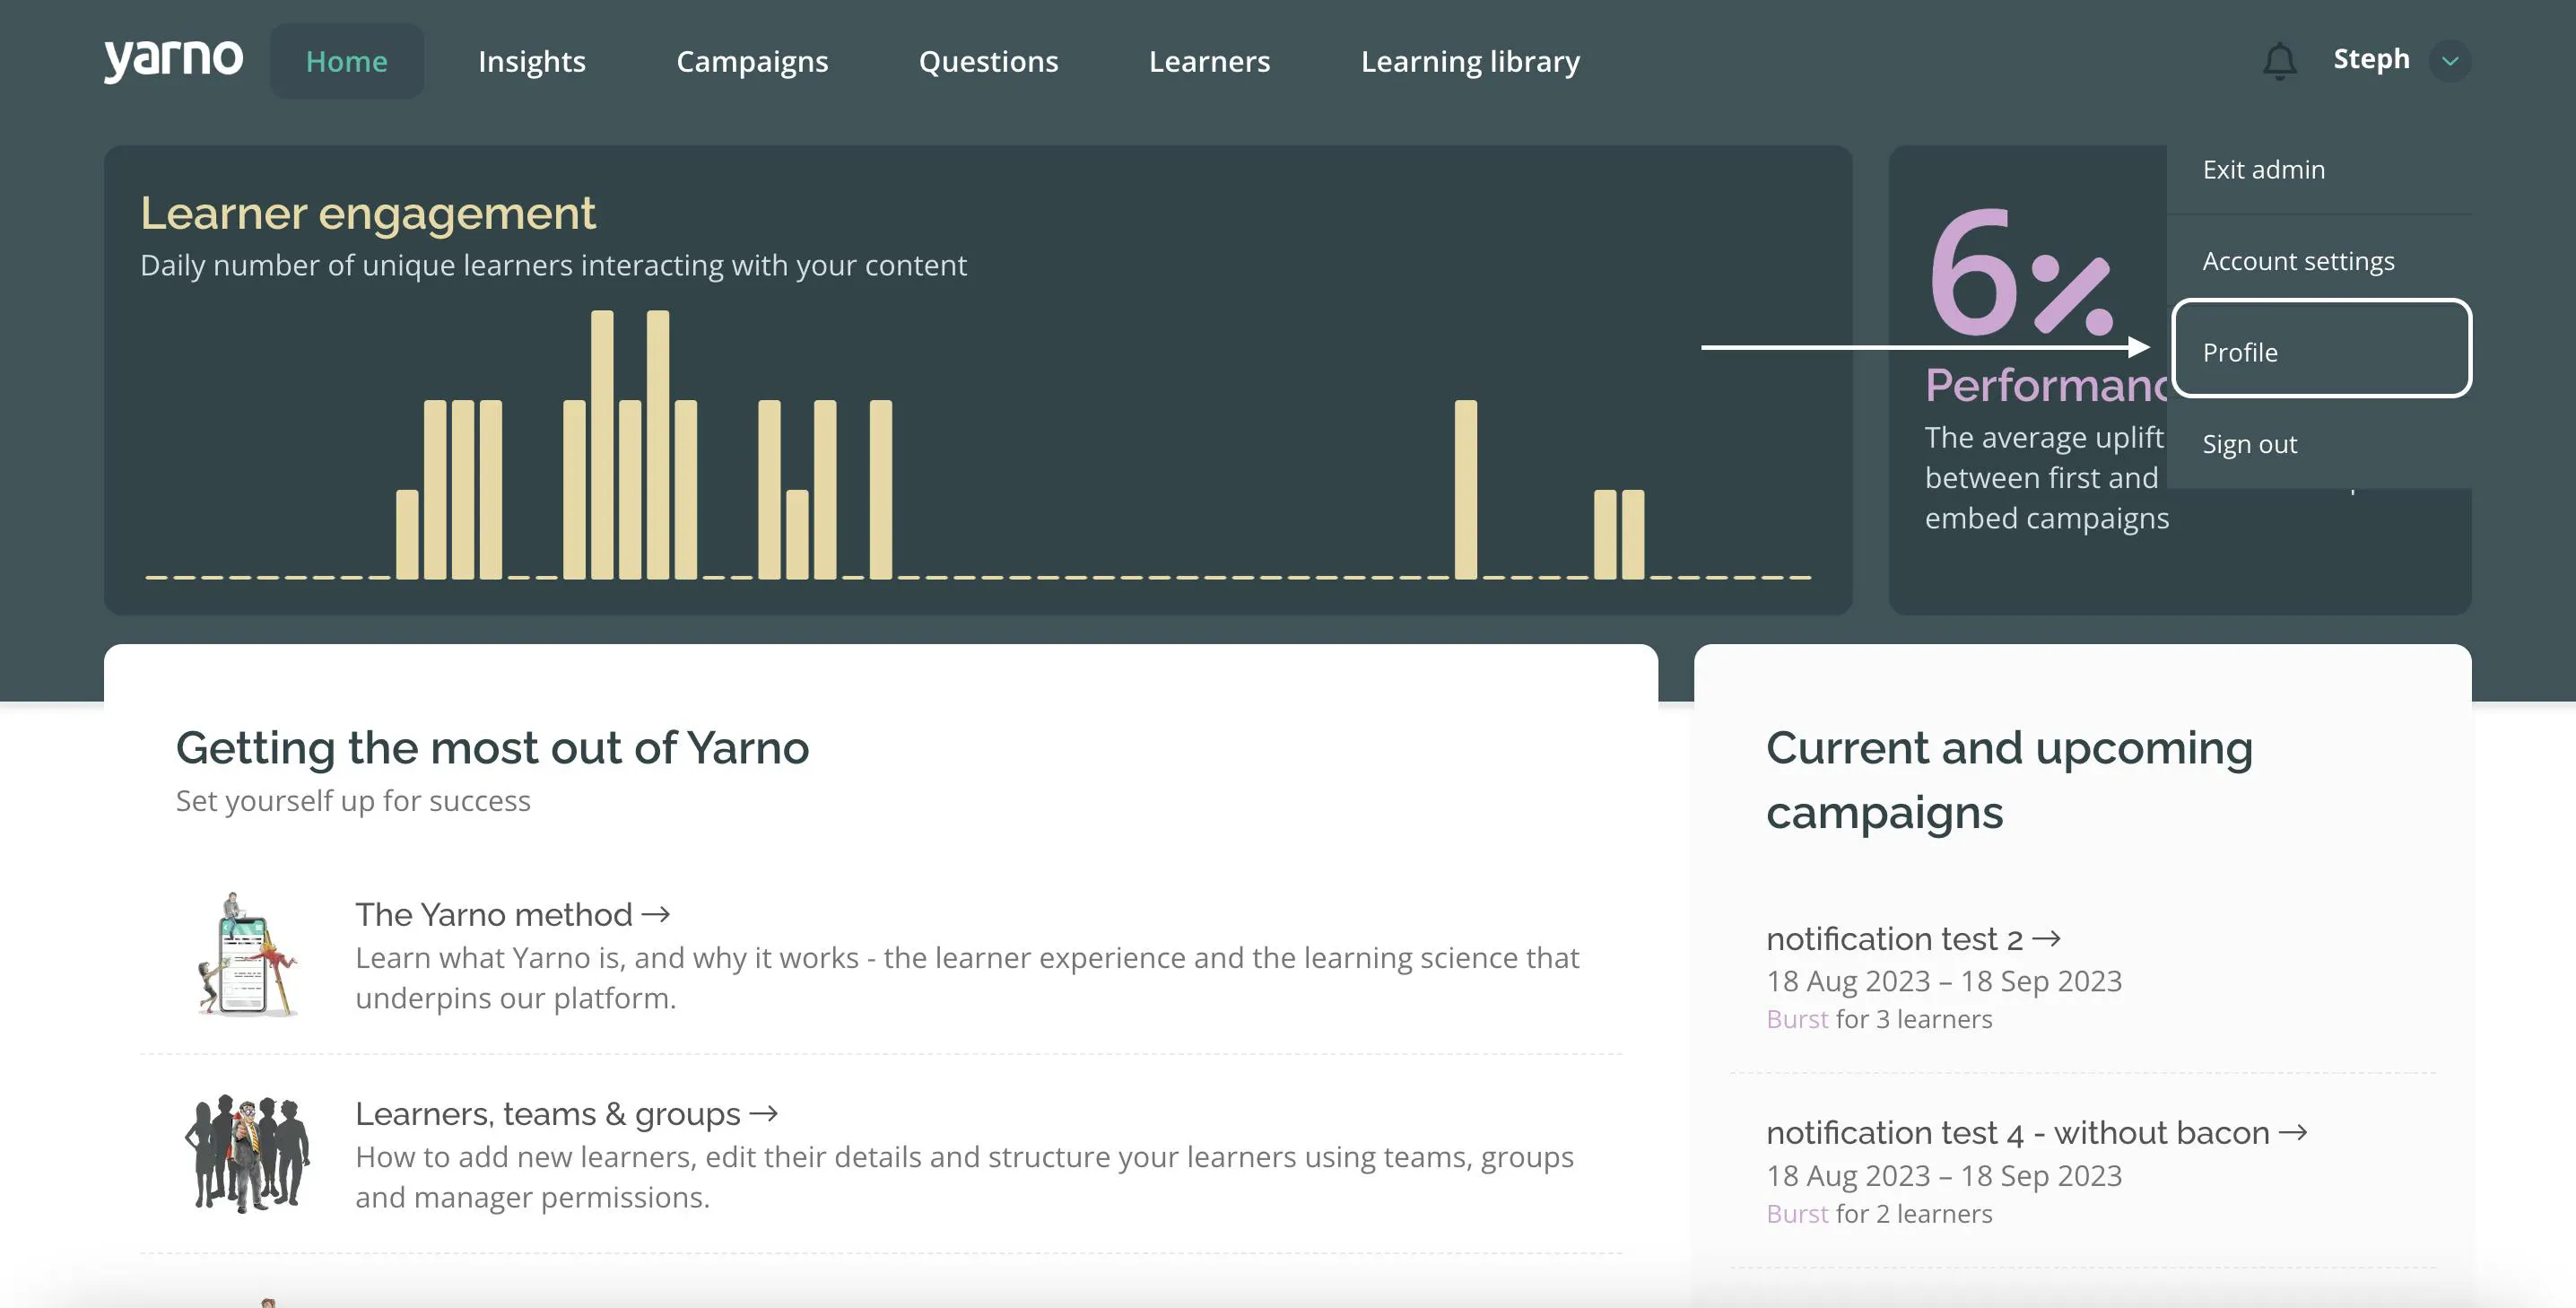Click Burst for 2 learners text
This screenshot has height=1308, width=2576.
coord(1879,1213)
